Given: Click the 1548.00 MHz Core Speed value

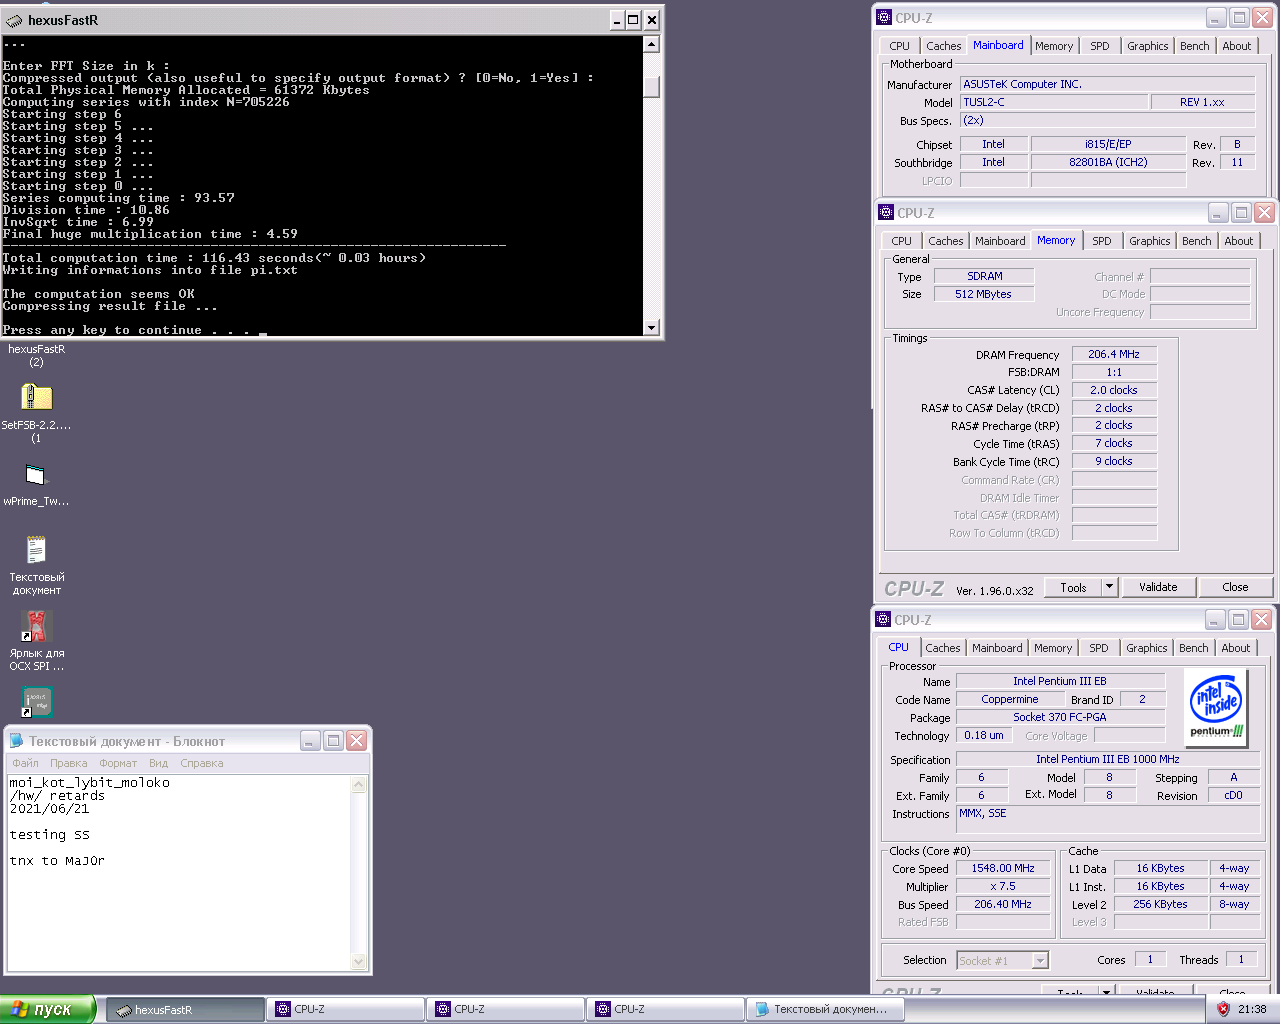Looking at the screenshot, I should pos(1003,868).
